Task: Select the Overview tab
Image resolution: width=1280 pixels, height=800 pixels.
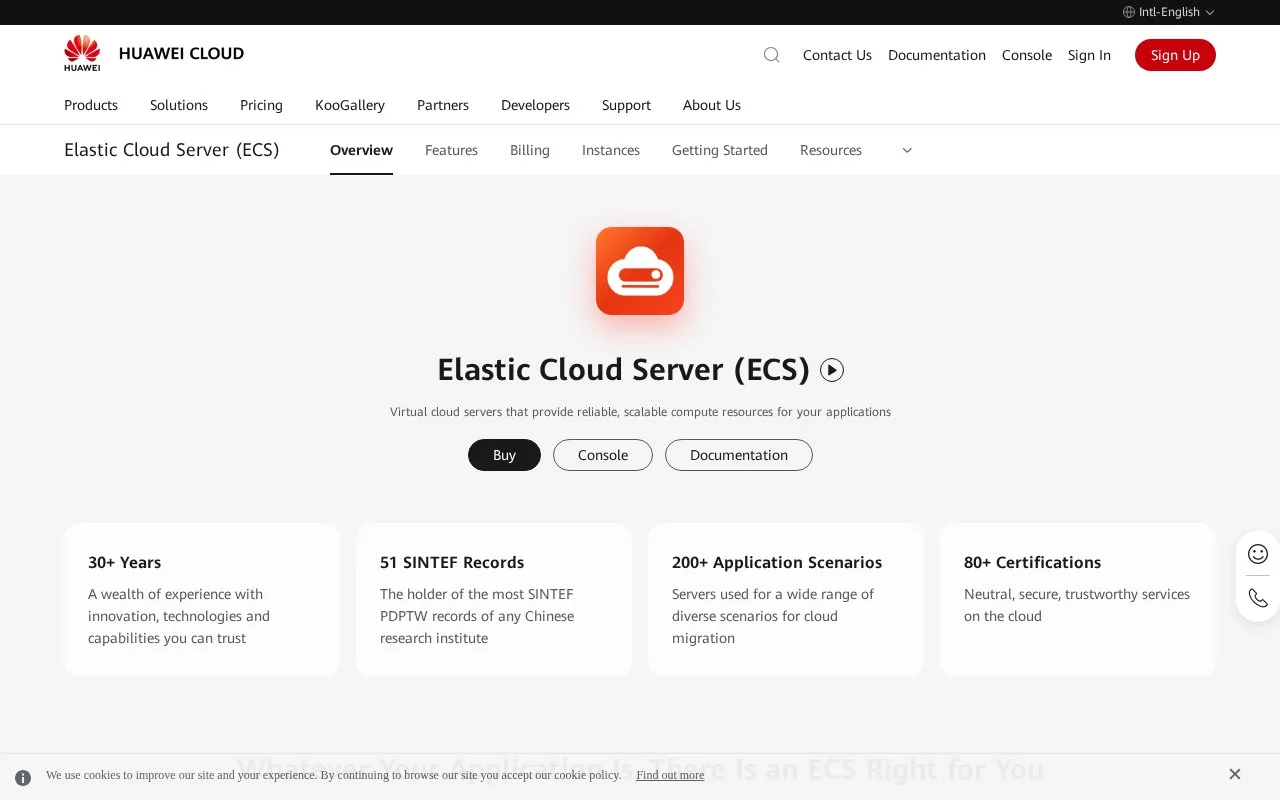Action: (361, 150)
